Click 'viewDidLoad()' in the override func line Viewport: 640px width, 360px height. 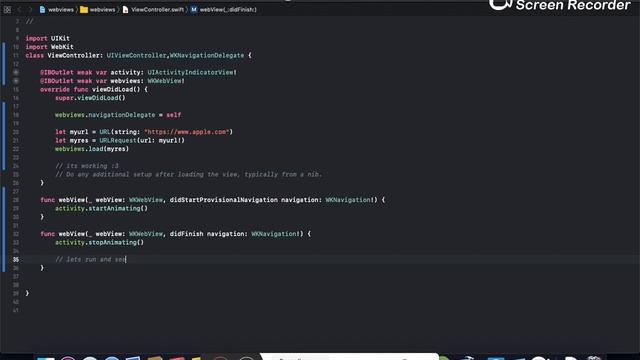pos(116,89)
